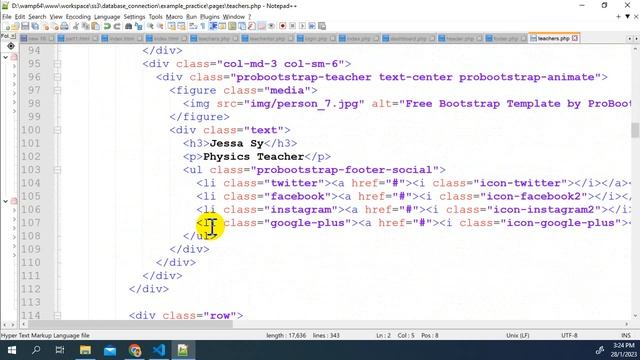Click the Close document toolbar icon

point(45,26)
